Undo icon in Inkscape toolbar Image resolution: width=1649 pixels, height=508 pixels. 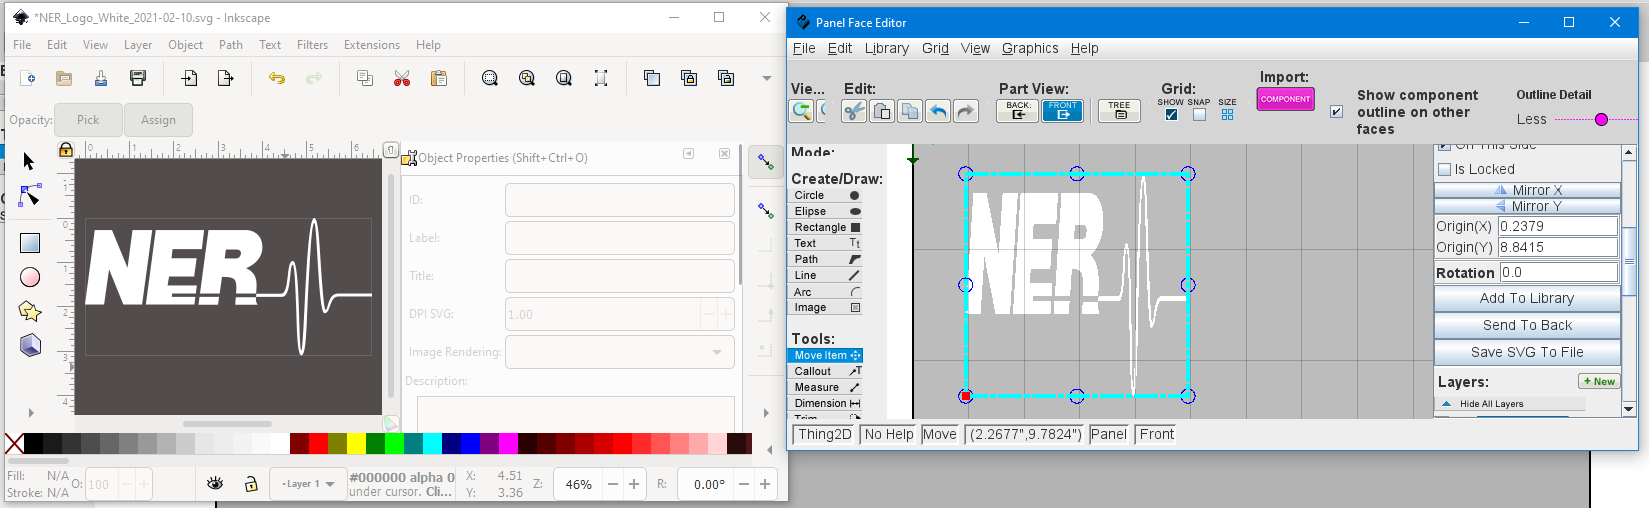coord(277,79)
